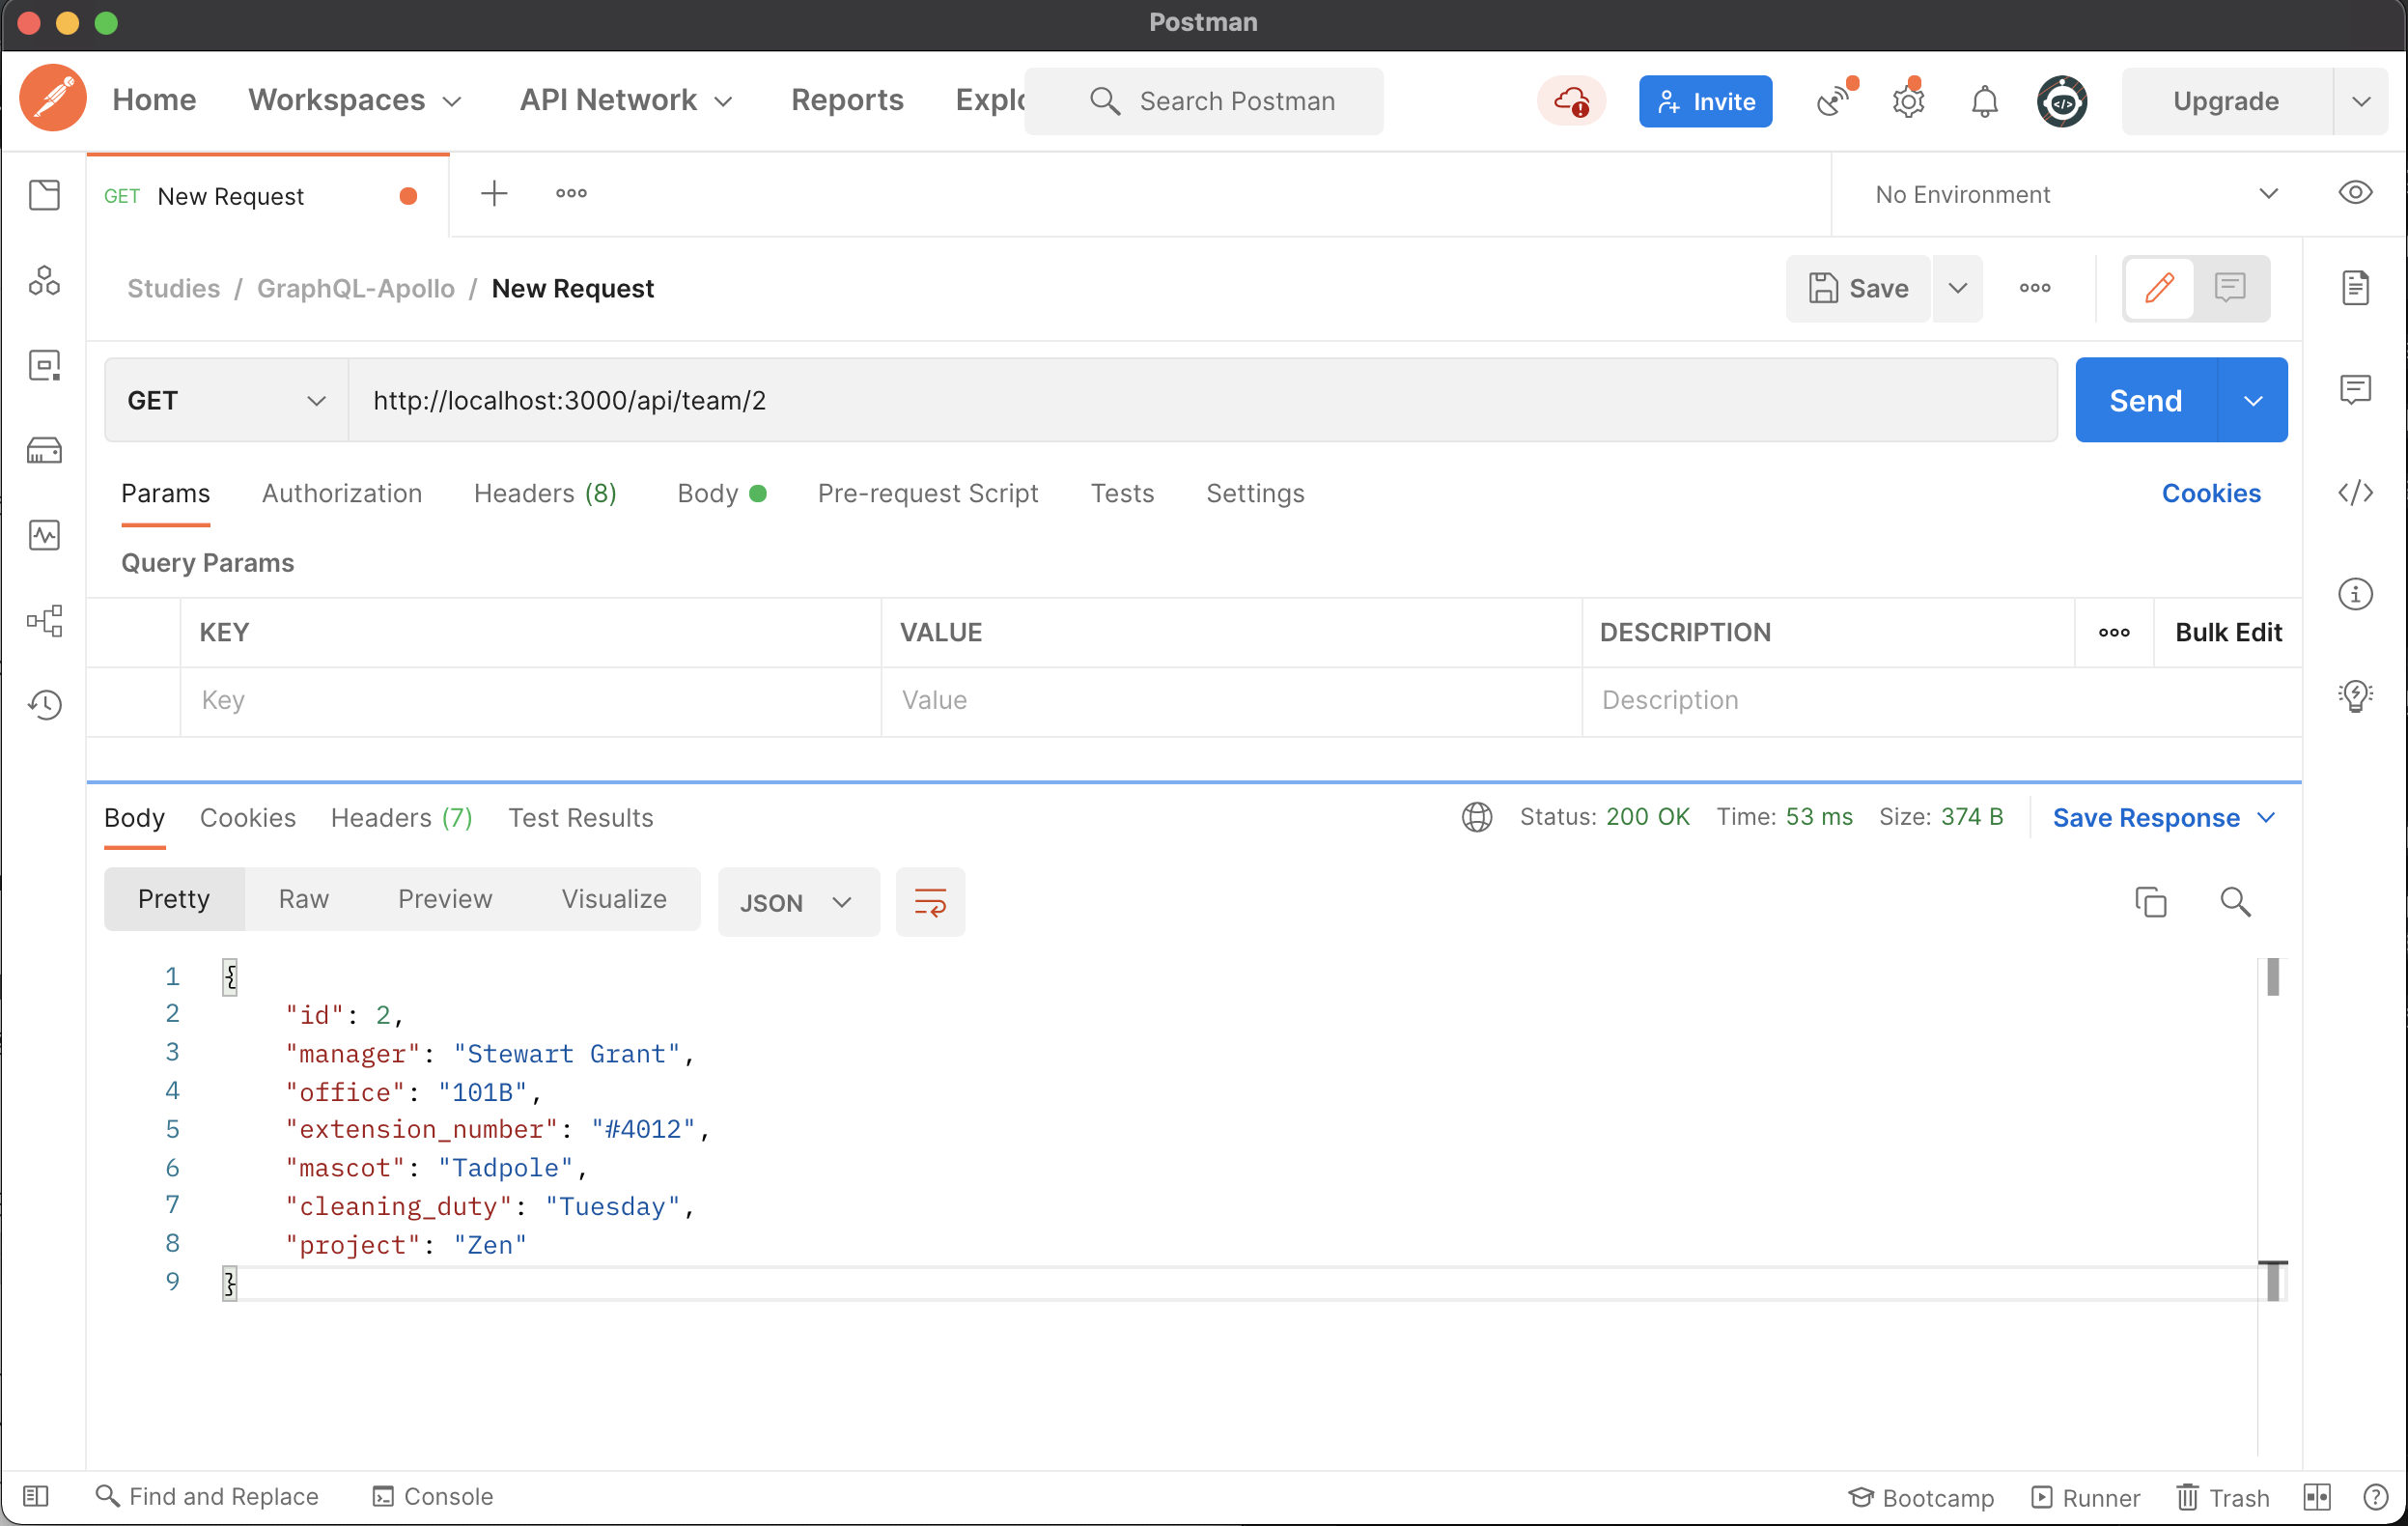The height and width of the screenshot is (1526, 2408).
Task: Open the response Headers (7) tab
Action: 401,817
